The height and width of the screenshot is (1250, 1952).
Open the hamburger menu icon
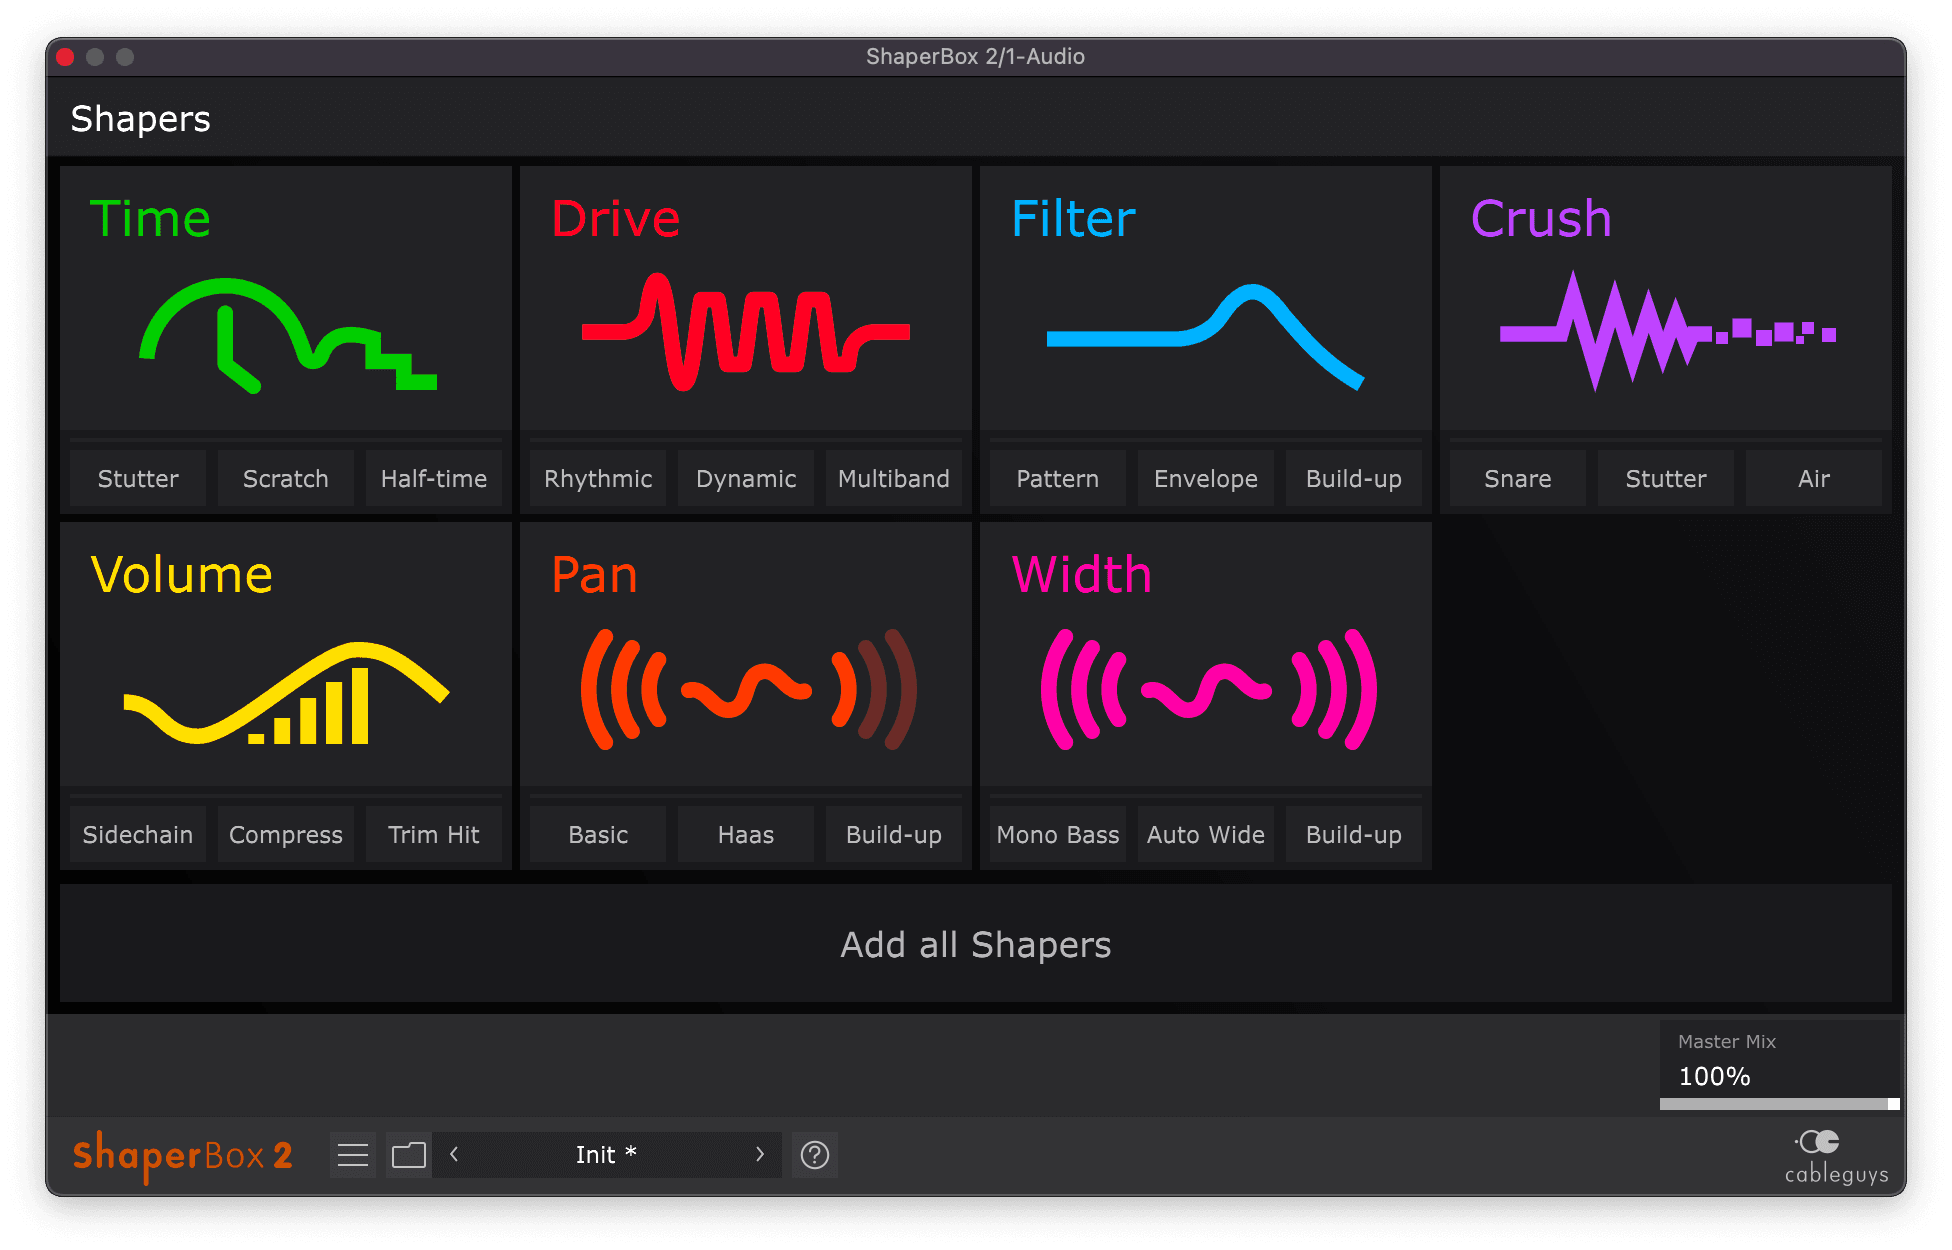pos(353,1155)
